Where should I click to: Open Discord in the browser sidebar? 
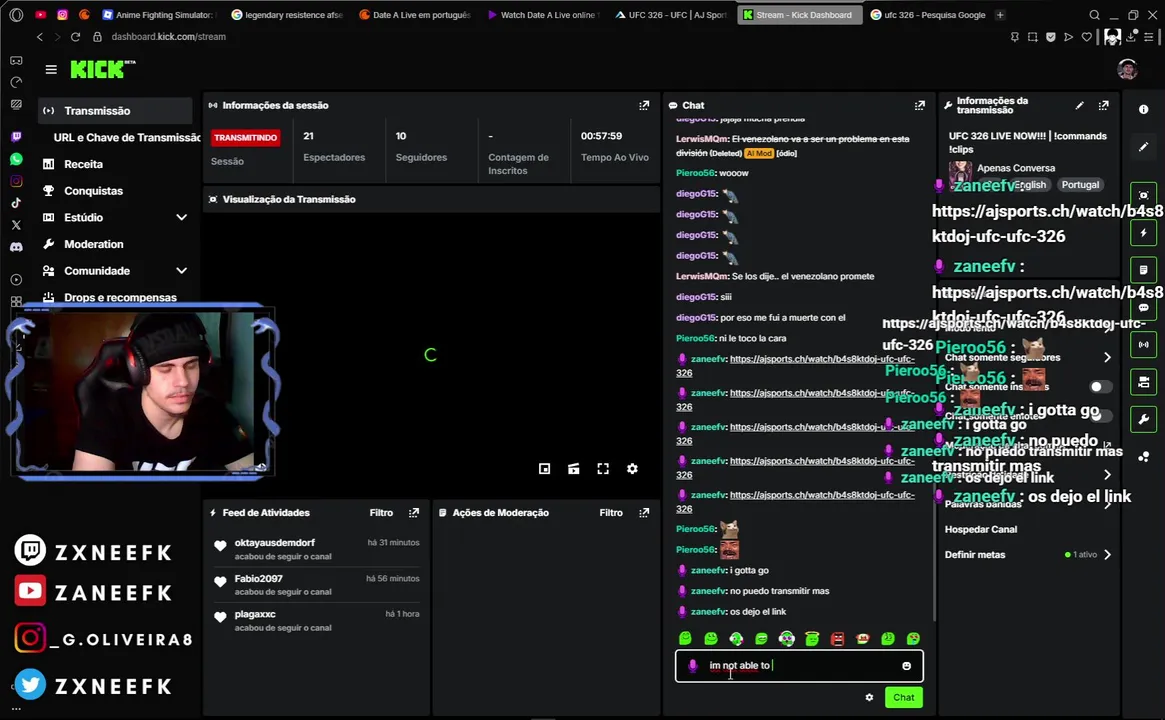click(16, 247)
